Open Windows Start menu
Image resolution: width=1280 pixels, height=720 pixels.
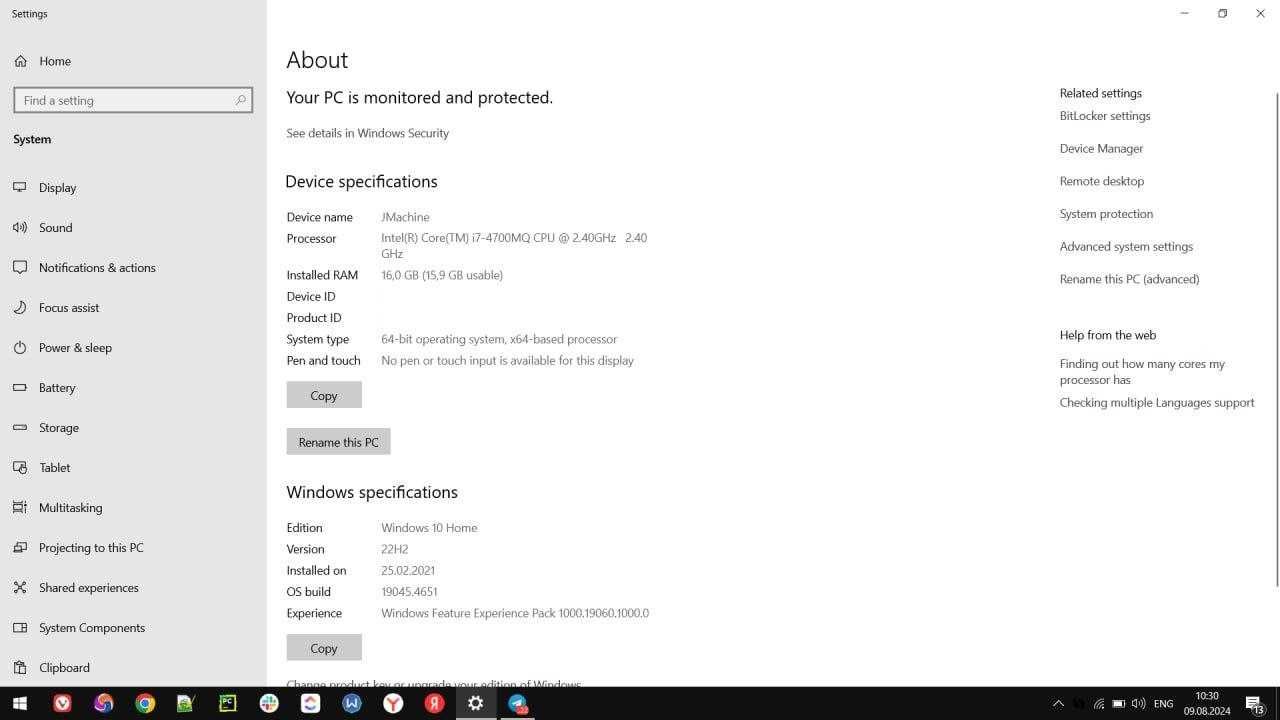click(20, 703)
